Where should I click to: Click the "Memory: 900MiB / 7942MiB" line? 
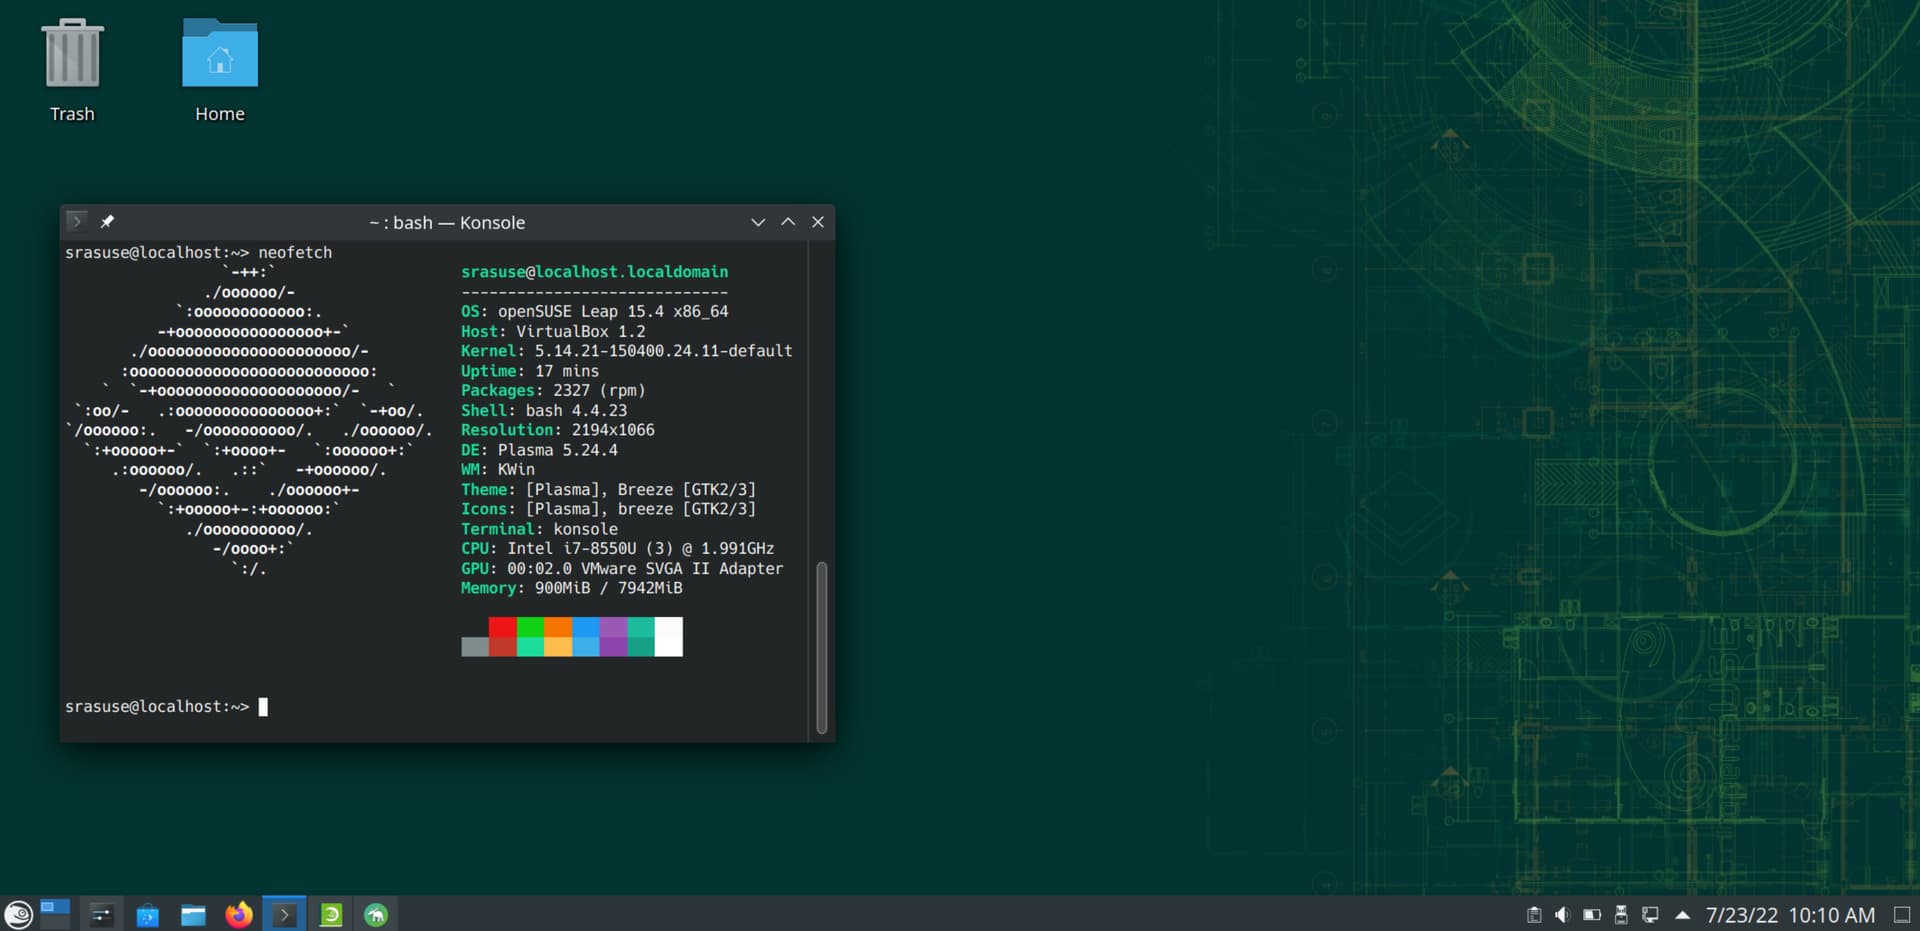pos(571,588)
